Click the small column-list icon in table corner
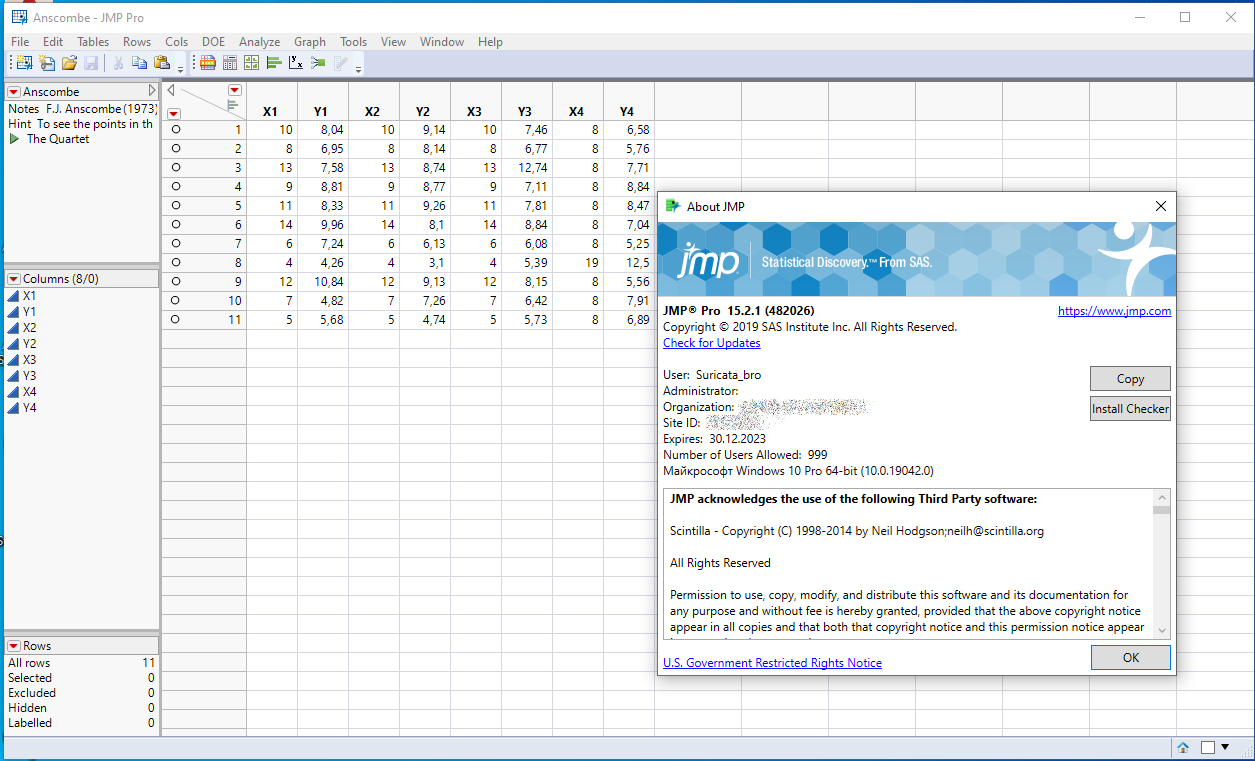 pyautogui.click(x=232, y=105)
